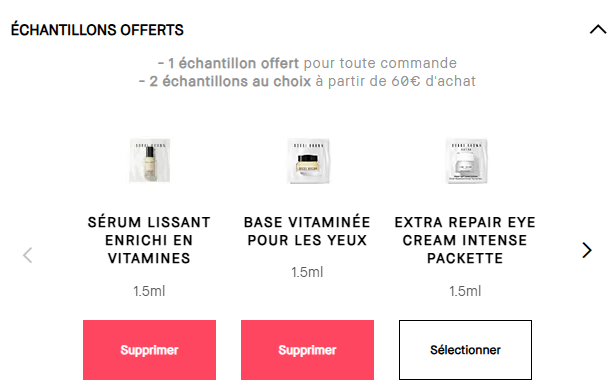Select the Extra Repair Eye Cream sample
This screenshot has height=392, width=615.
point(466,350)
